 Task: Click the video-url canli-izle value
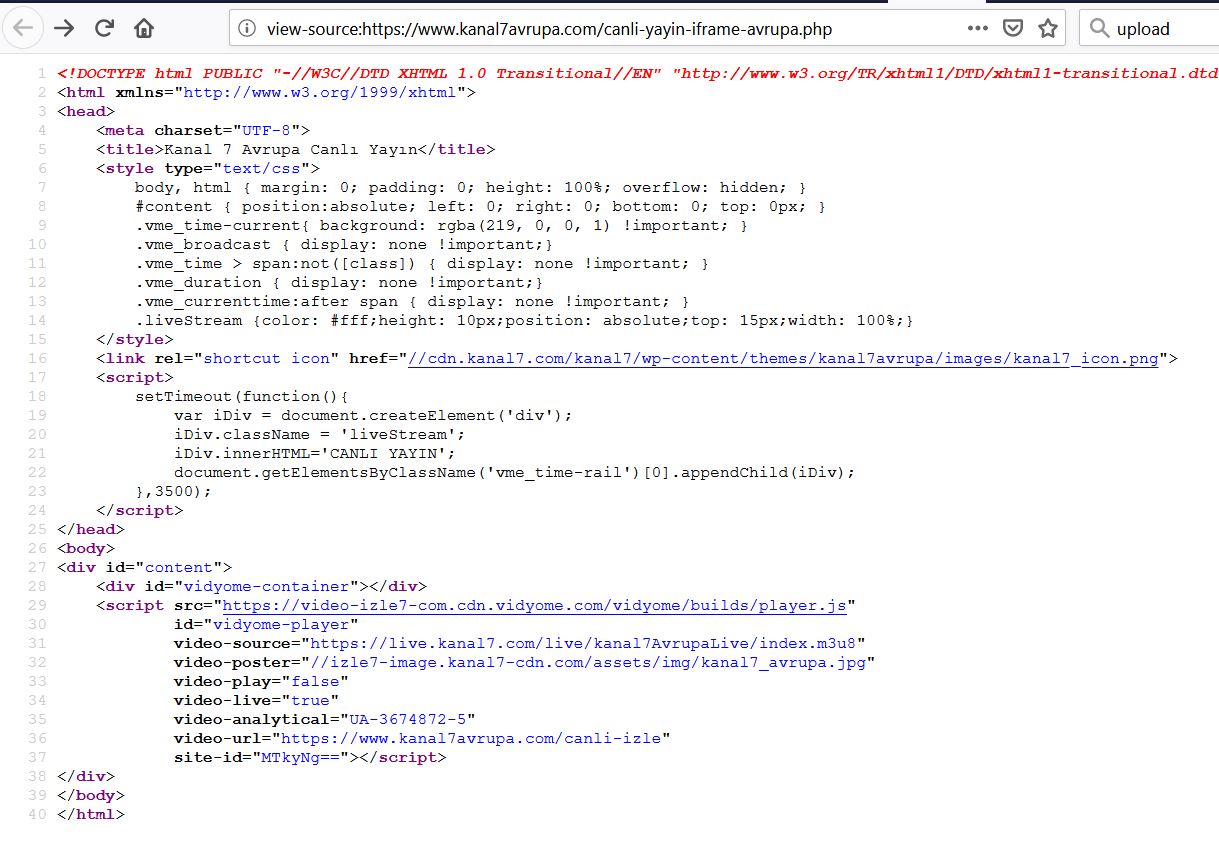click(471, 738)
